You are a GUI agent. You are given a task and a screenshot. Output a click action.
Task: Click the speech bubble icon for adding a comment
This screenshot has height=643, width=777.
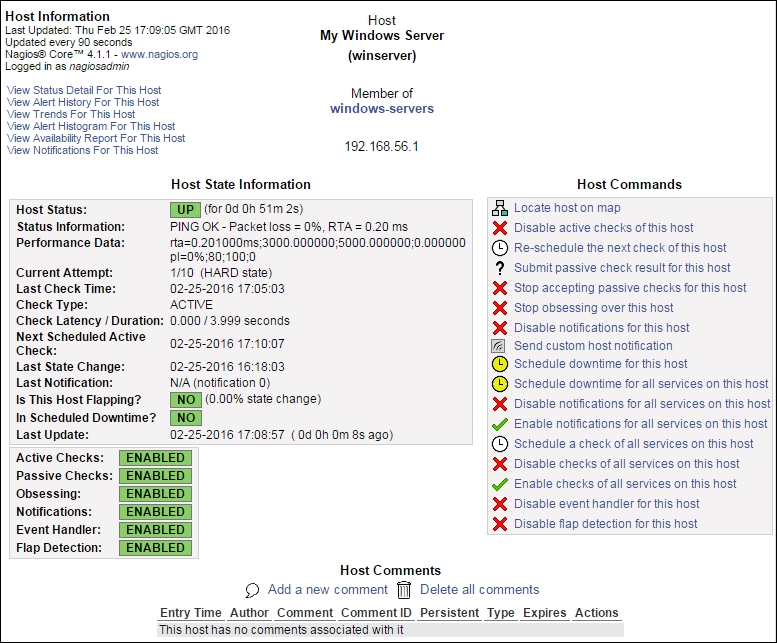click(x=252, y=590)
